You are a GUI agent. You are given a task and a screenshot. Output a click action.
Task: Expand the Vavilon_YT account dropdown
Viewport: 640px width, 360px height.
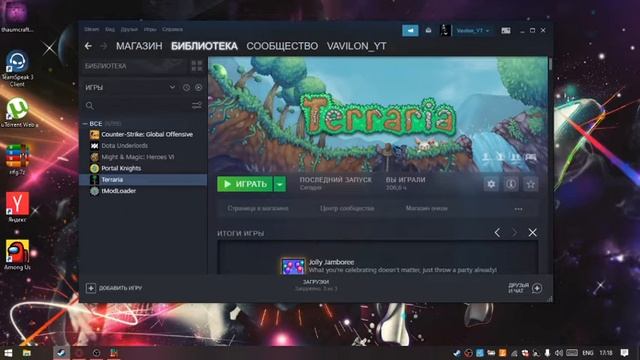pos(473,31)
